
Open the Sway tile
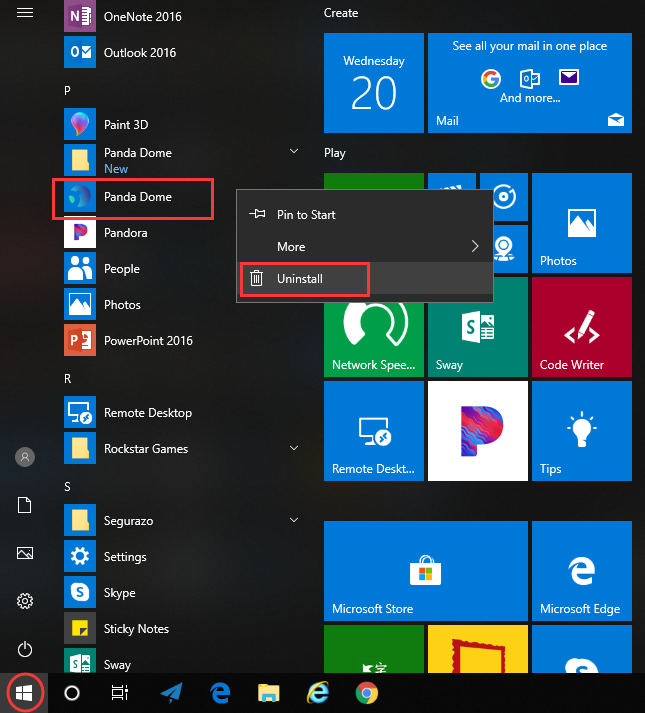(478, 340)
